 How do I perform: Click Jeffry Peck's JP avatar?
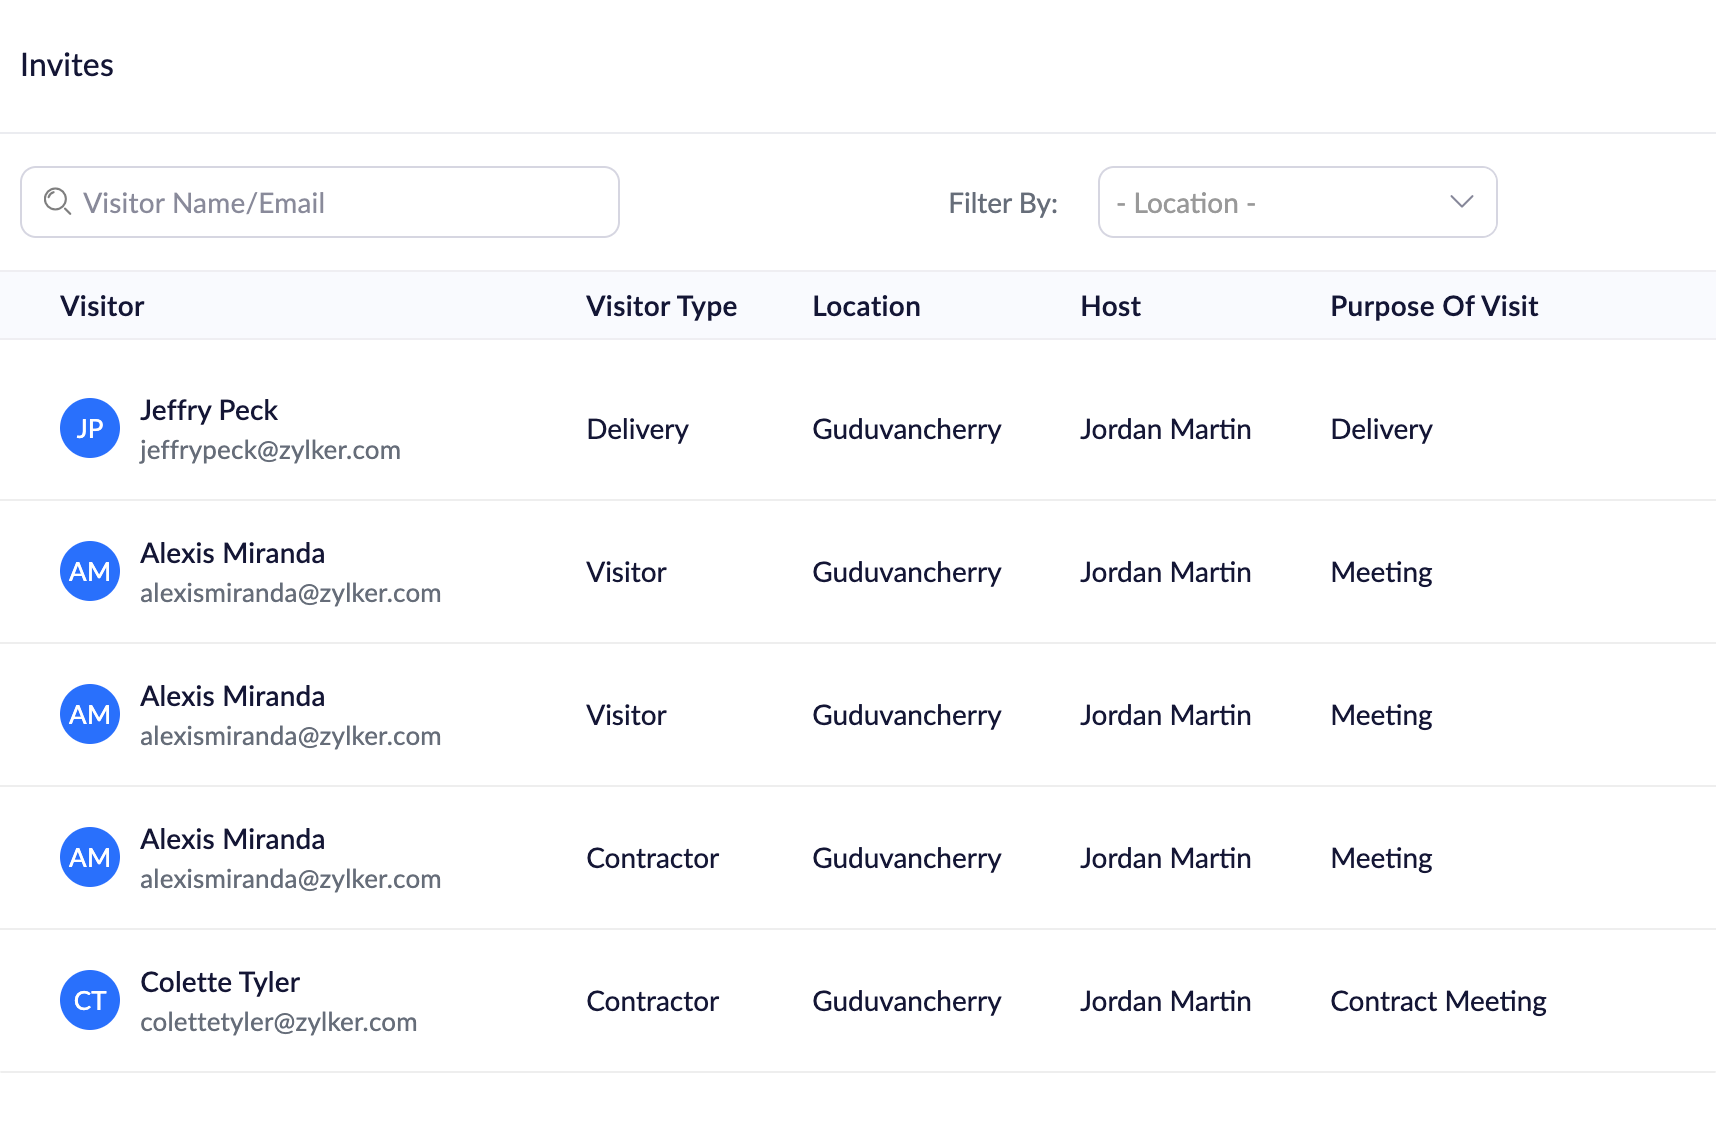90,428
